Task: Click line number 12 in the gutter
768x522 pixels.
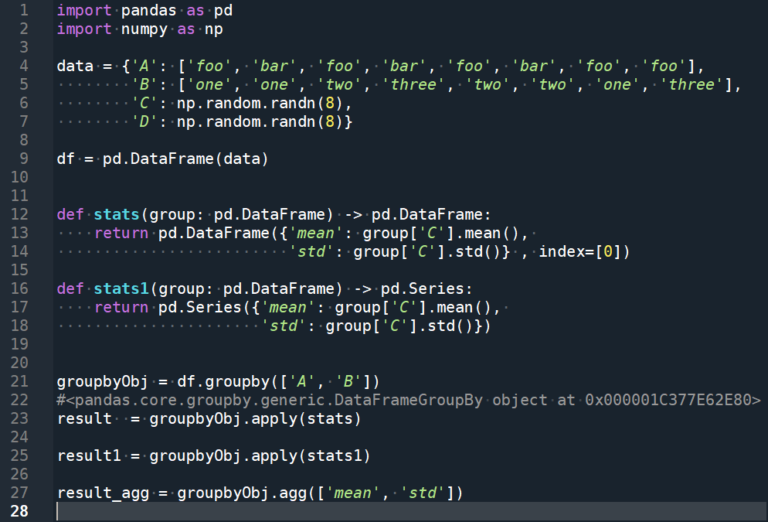Action: [20, 214]
